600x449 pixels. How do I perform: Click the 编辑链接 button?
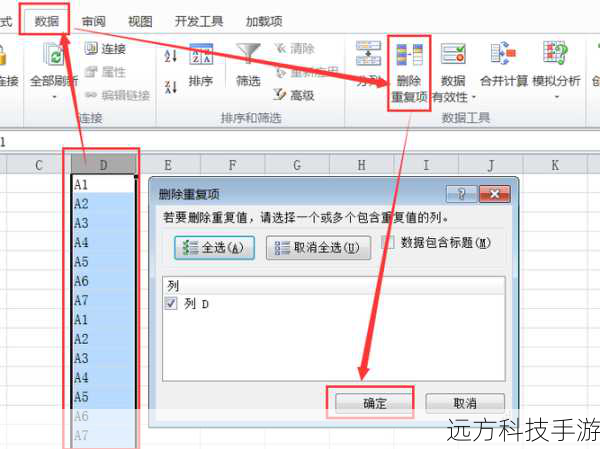pyautogui.click(x=117, y=95)
